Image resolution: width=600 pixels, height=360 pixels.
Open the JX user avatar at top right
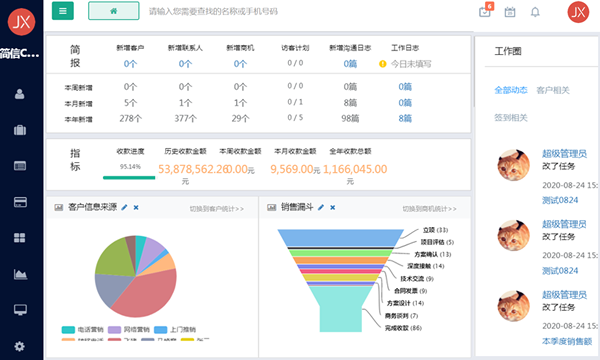pos(578,12)
